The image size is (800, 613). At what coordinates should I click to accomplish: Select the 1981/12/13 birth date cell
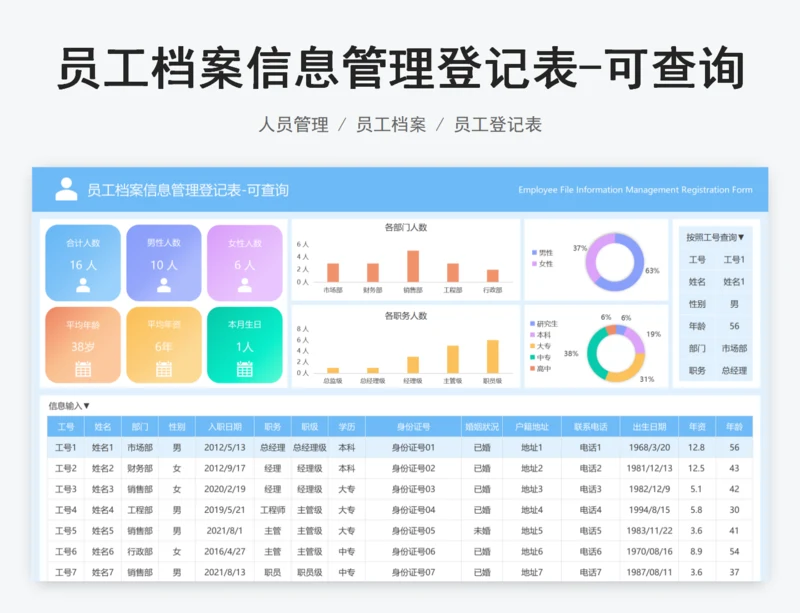click(649, 469)
